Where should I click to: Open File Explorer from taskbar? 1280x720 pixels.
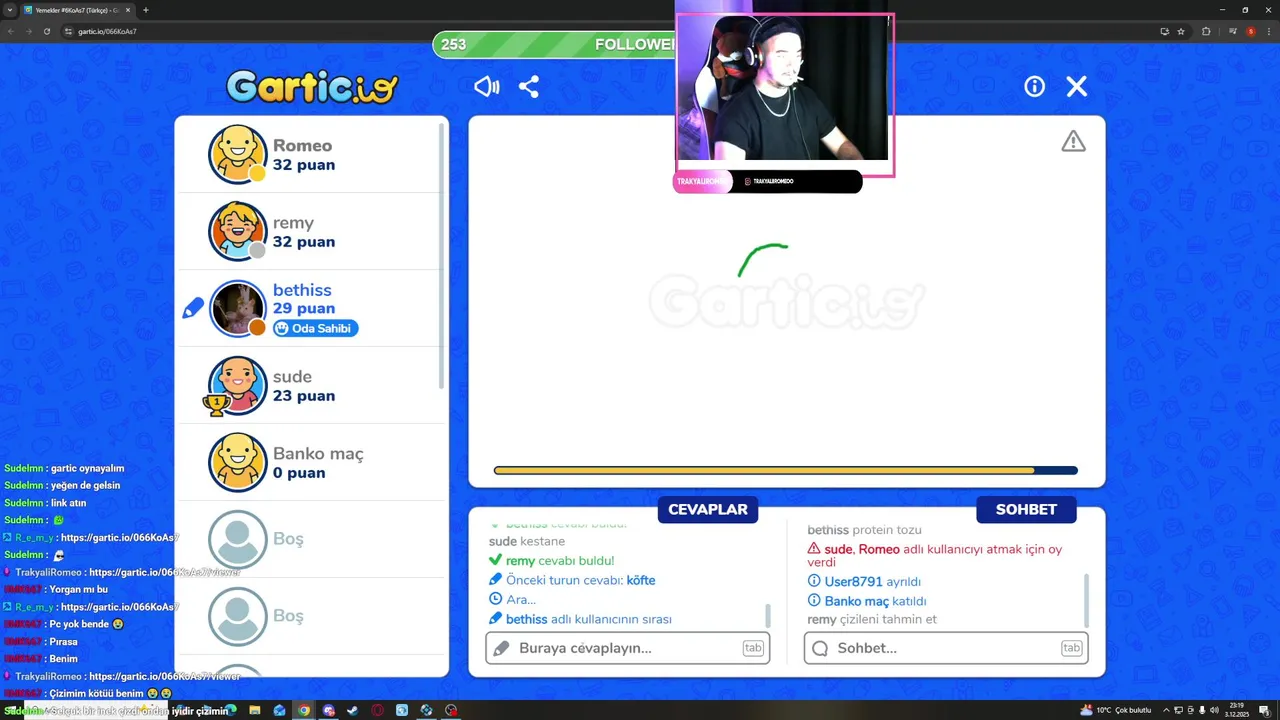(x=255, y=710)
